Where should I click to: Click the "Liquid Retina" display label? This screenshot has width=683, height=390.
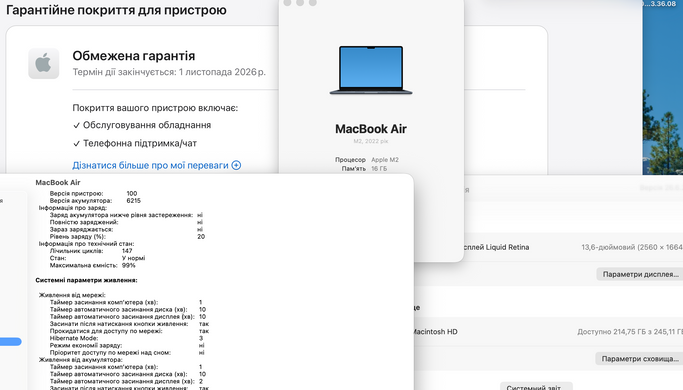tap(507, 247)
